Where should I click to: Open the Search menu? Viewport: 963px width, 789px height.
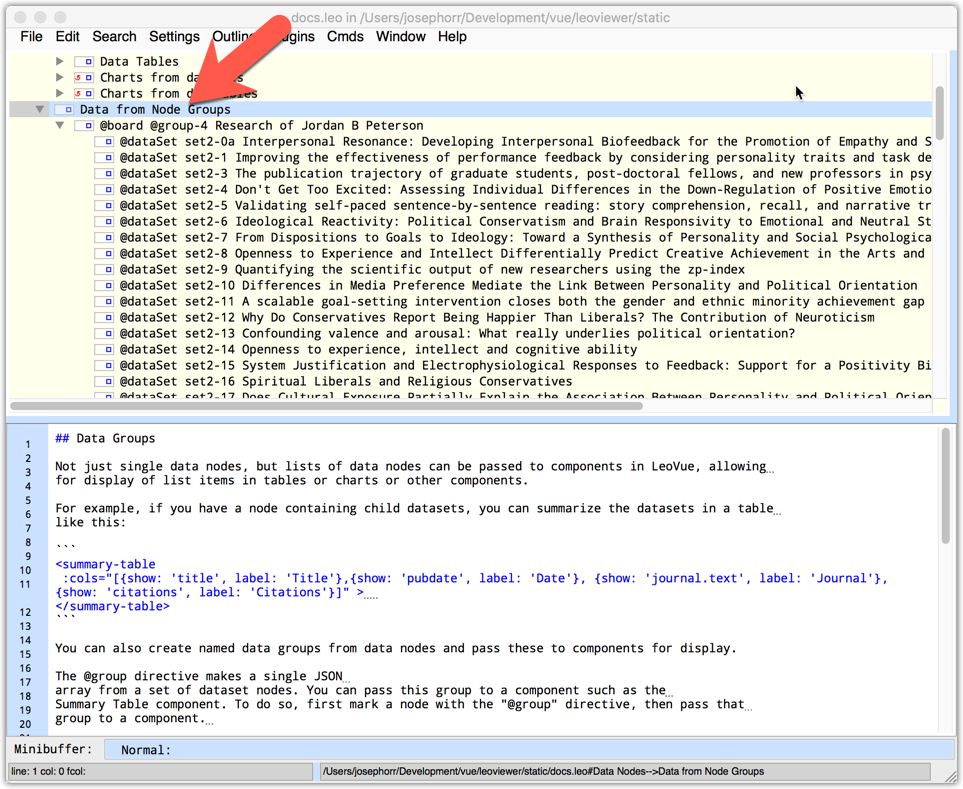pyautogui.click(x=114, y=36)
